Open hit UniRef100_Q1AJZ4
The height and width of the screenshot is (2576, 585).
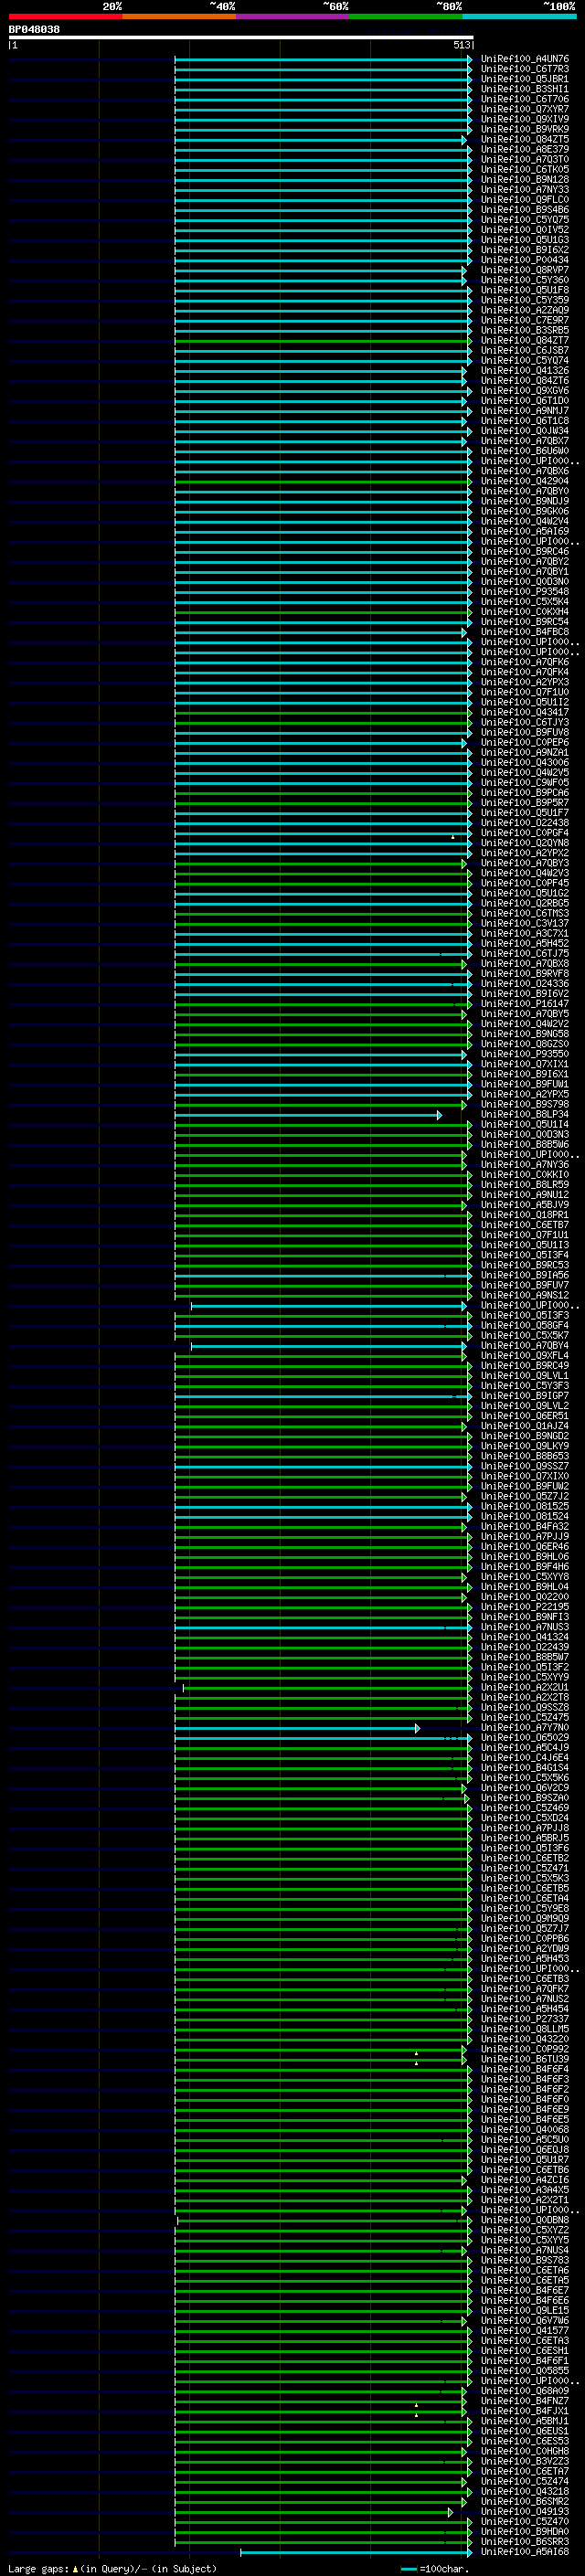tap(524, 1426)
